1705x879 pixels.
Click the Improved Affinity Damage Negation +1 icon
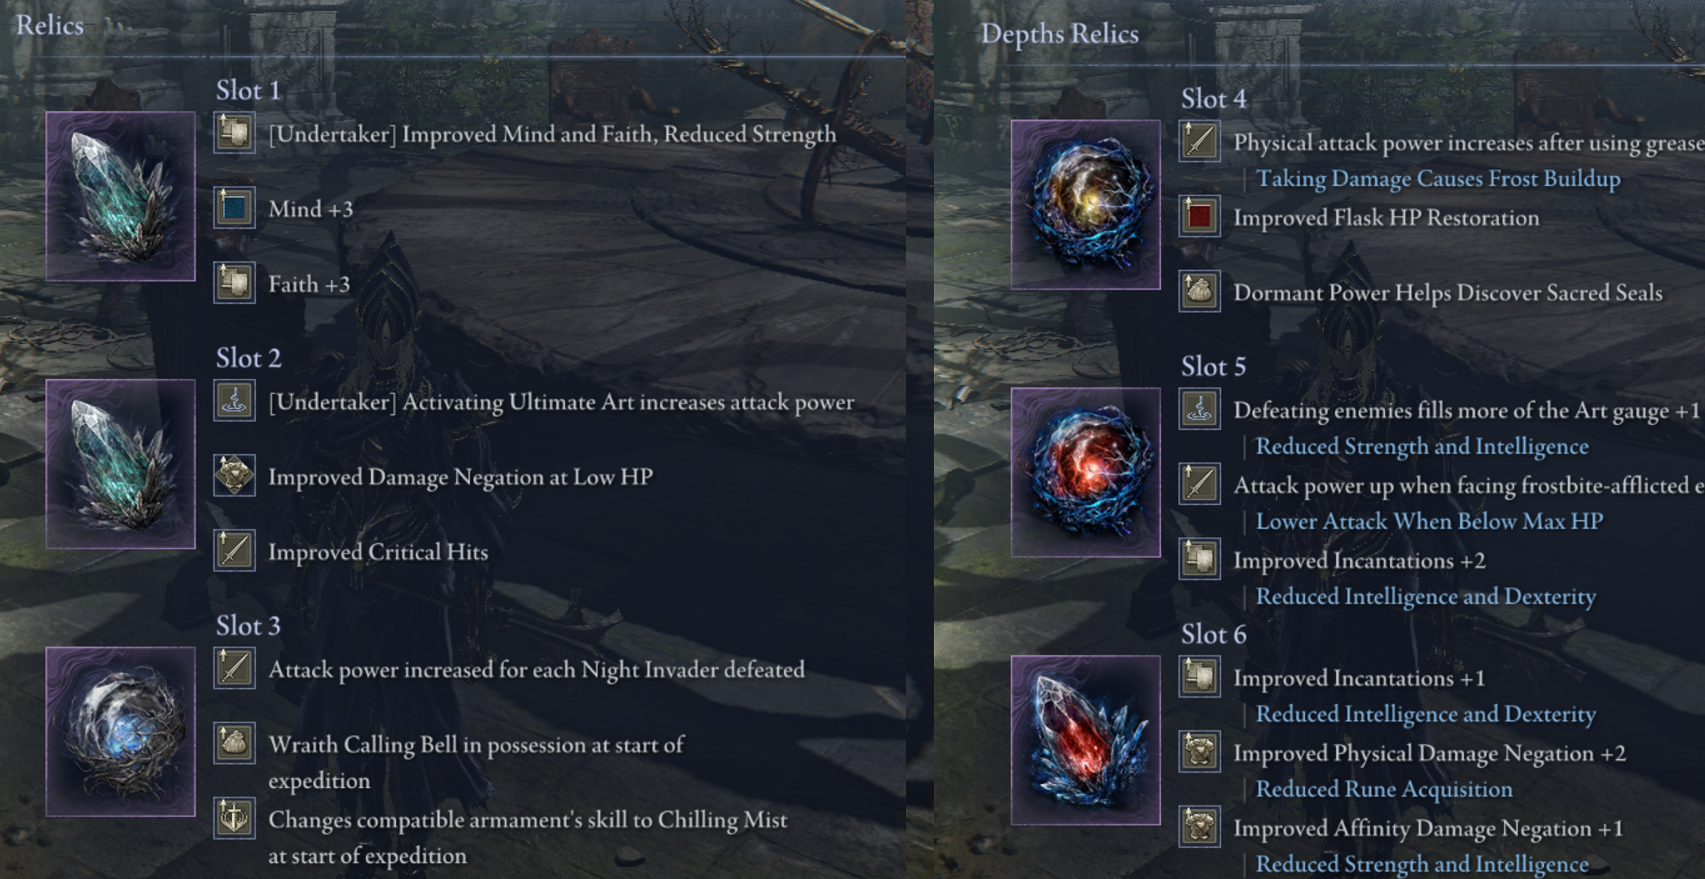1199,827
